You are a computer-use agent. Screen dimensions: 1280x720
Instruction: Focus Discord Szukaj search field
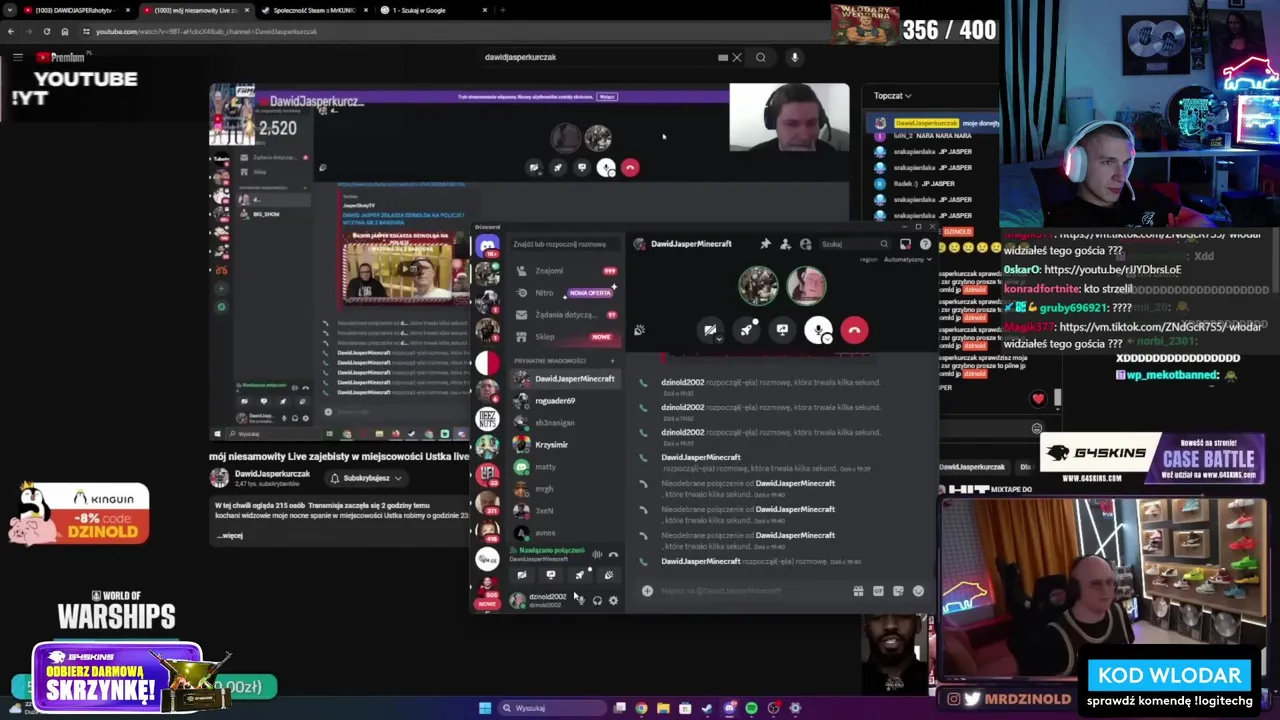tap(853, 244)
